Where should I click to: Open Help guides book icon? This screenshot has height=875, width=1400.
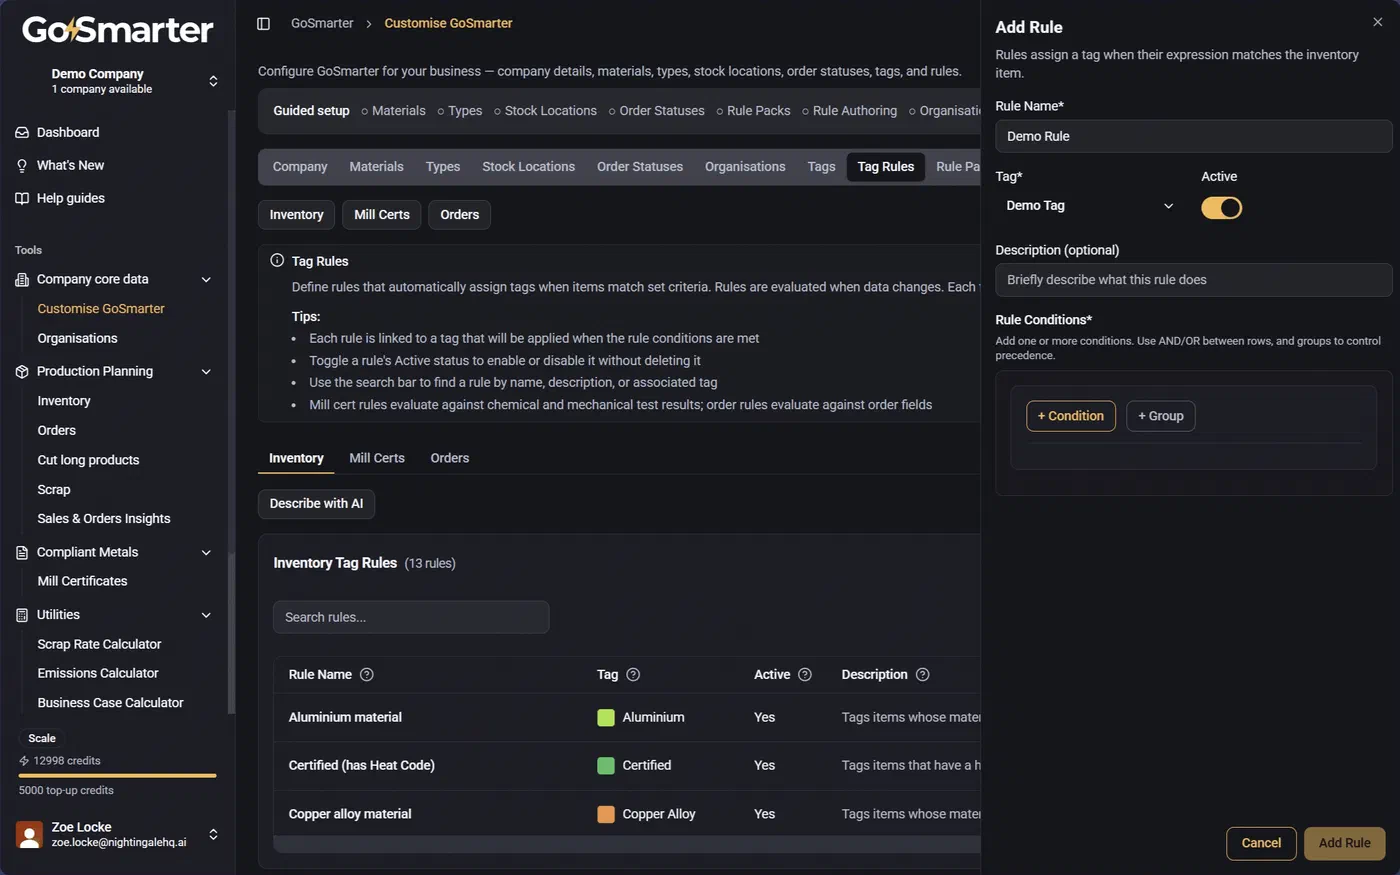pos(22,198)
